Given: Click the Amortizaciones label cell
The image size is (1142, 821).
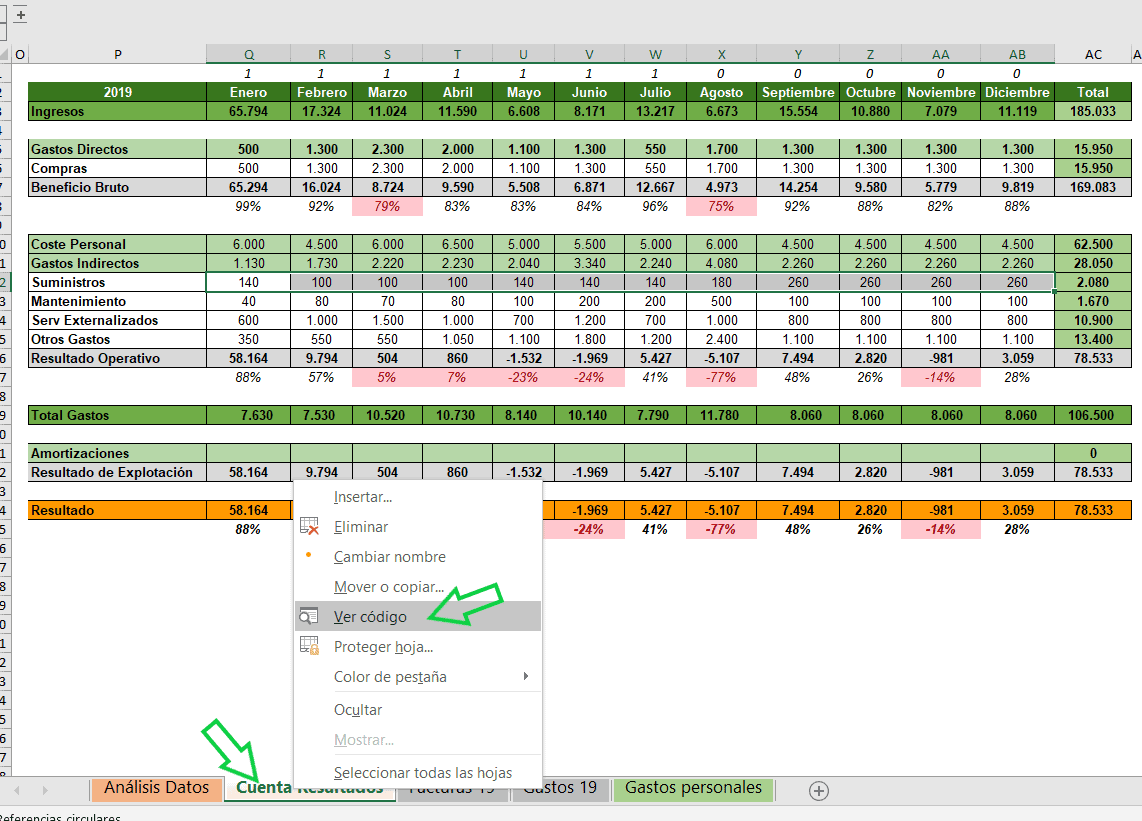Looking at the screenshot, I should [x=117, y=453].
